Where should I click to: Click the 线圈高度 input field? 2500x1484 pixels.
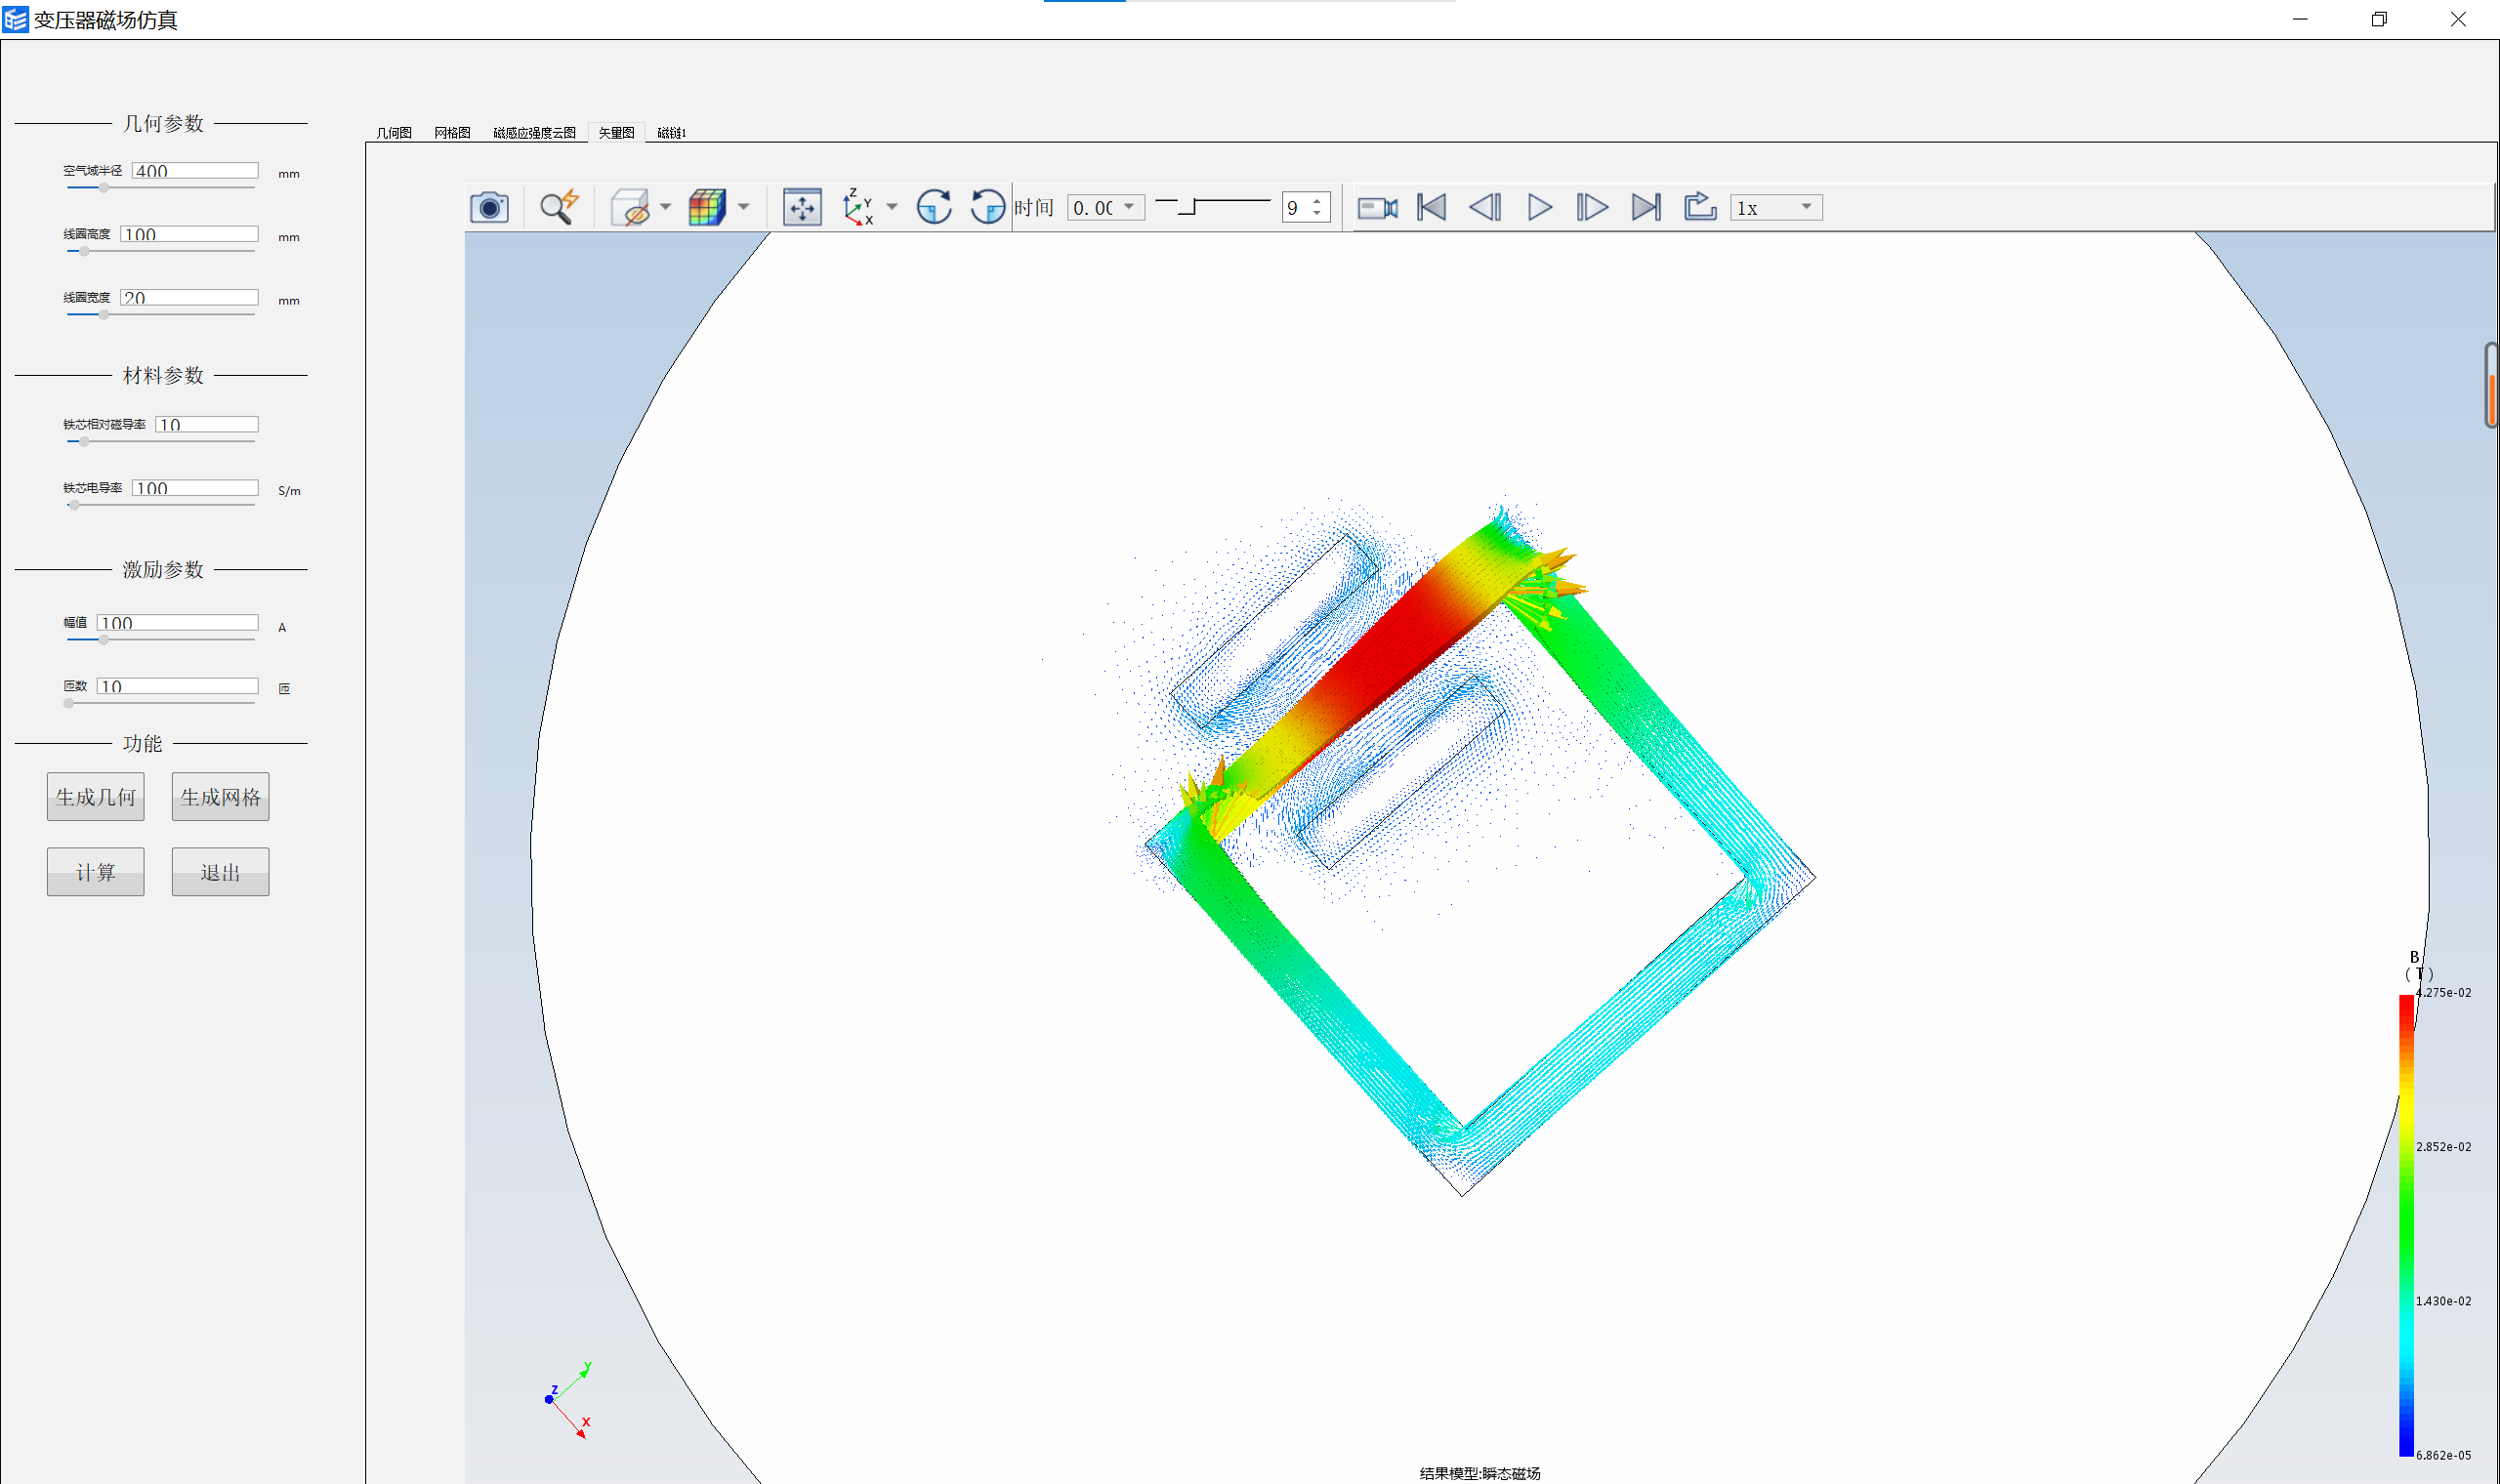189,234
